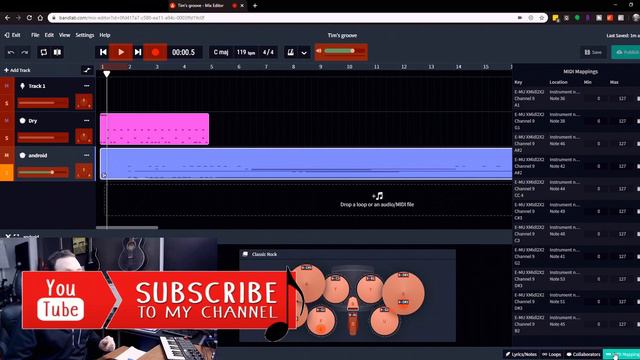Open the 4/4 time signature selector
The height and width of the screenshot is (360, 640).
click(268, 52)
